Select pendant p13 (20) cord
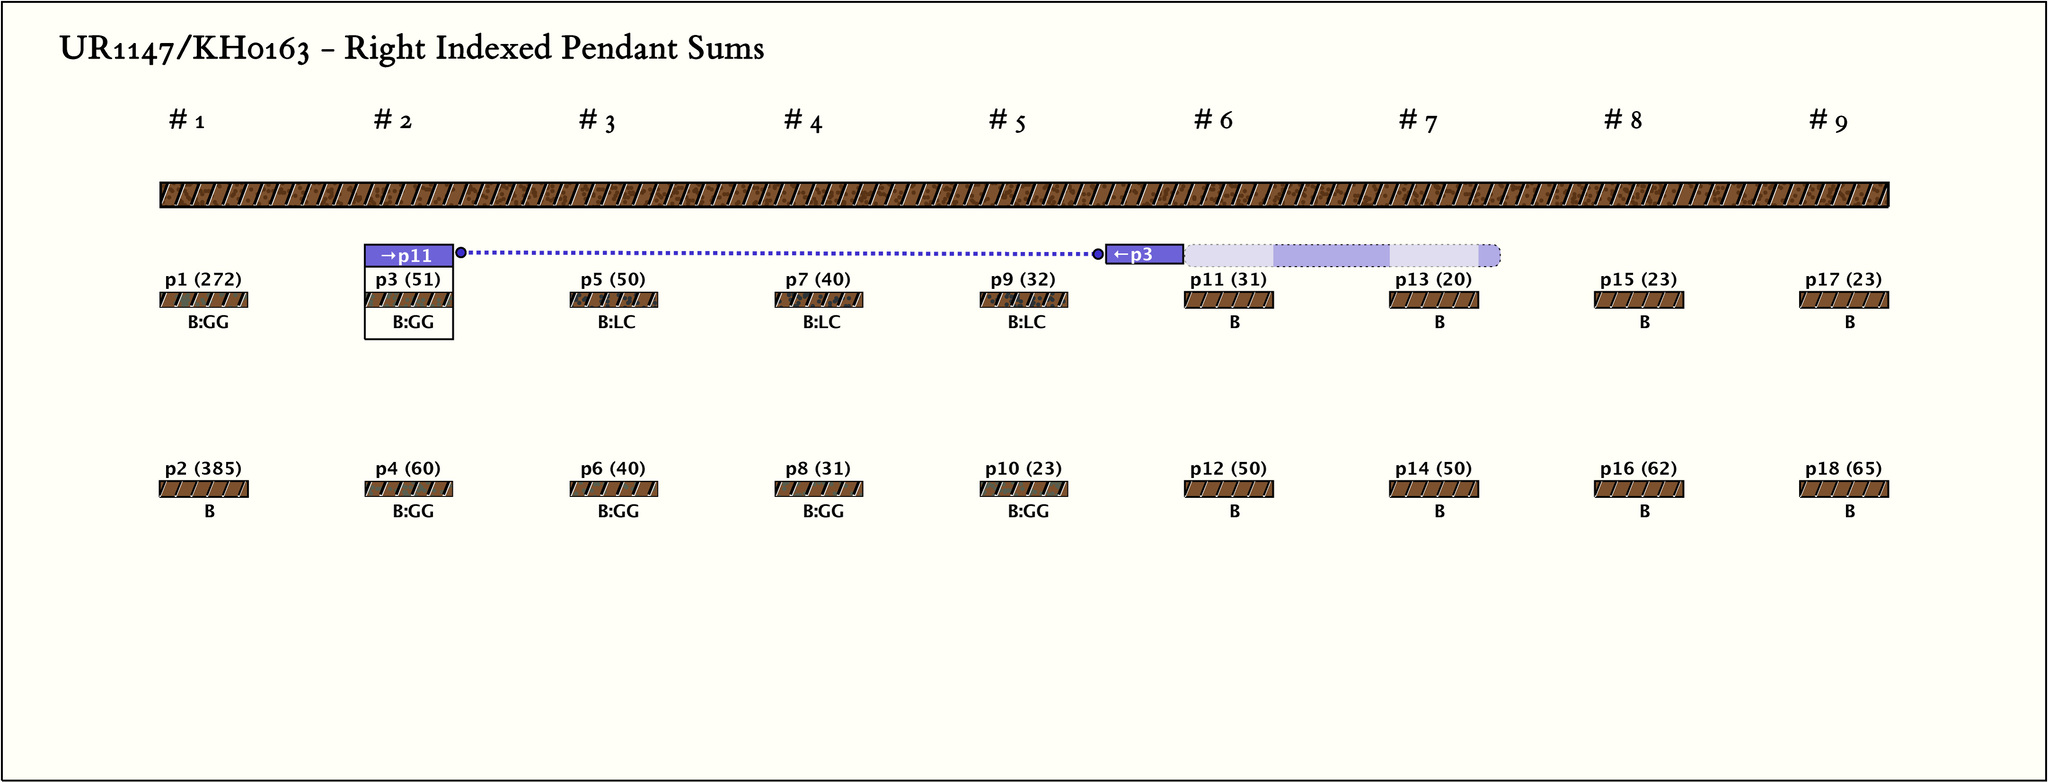This screenshot has height=782, width=2048. [1434, 300]
